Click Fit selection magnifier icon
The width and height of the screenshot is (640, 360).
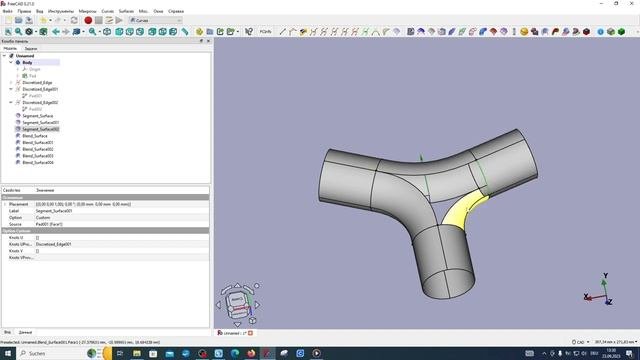[18, 31]
